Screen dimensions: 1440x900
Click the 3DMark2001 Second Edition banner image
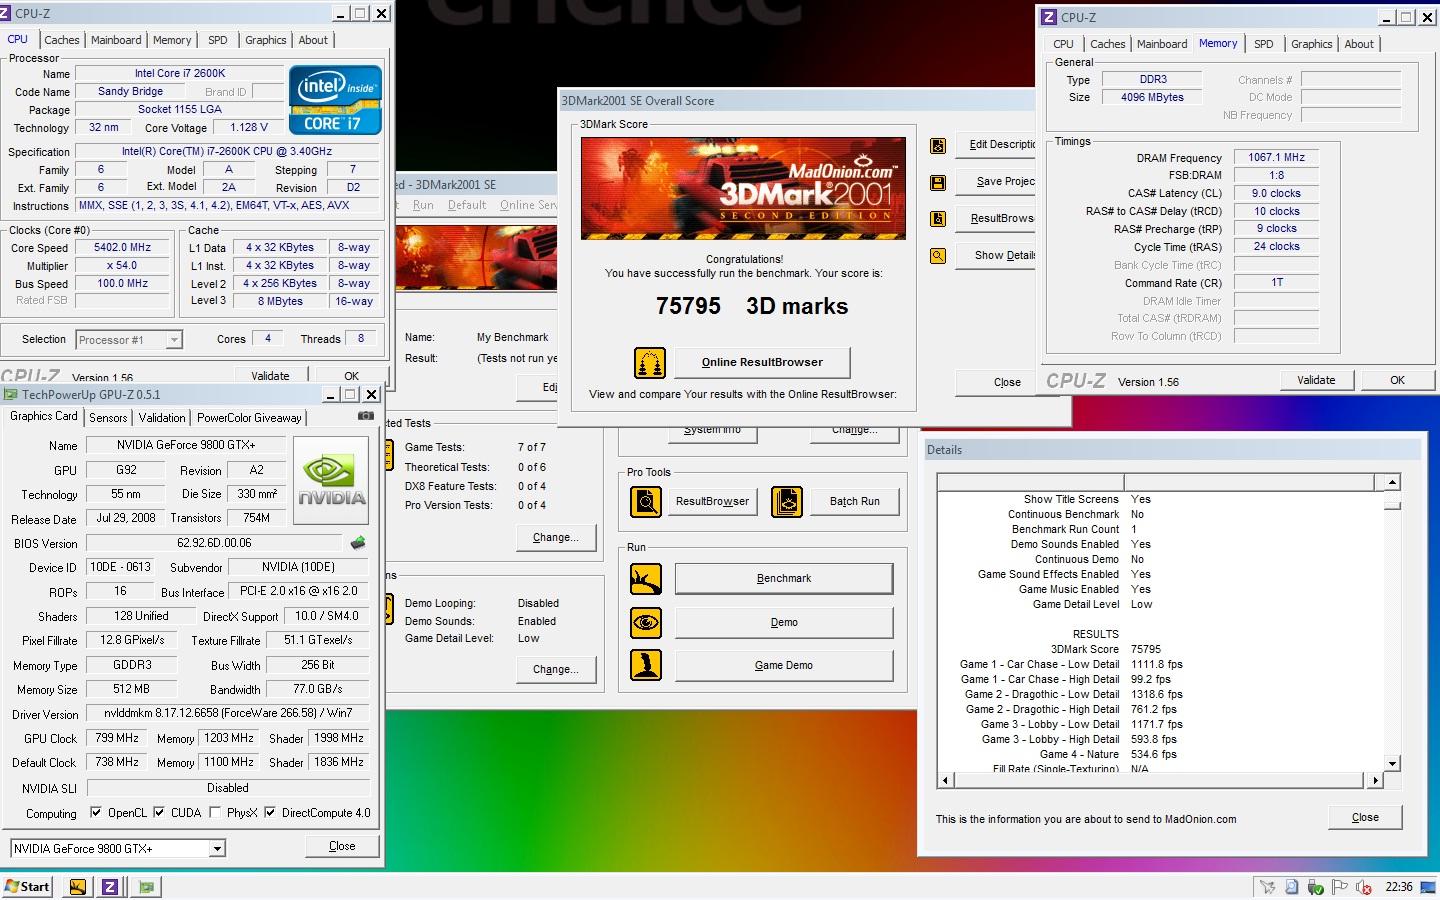tap(743, 189)
